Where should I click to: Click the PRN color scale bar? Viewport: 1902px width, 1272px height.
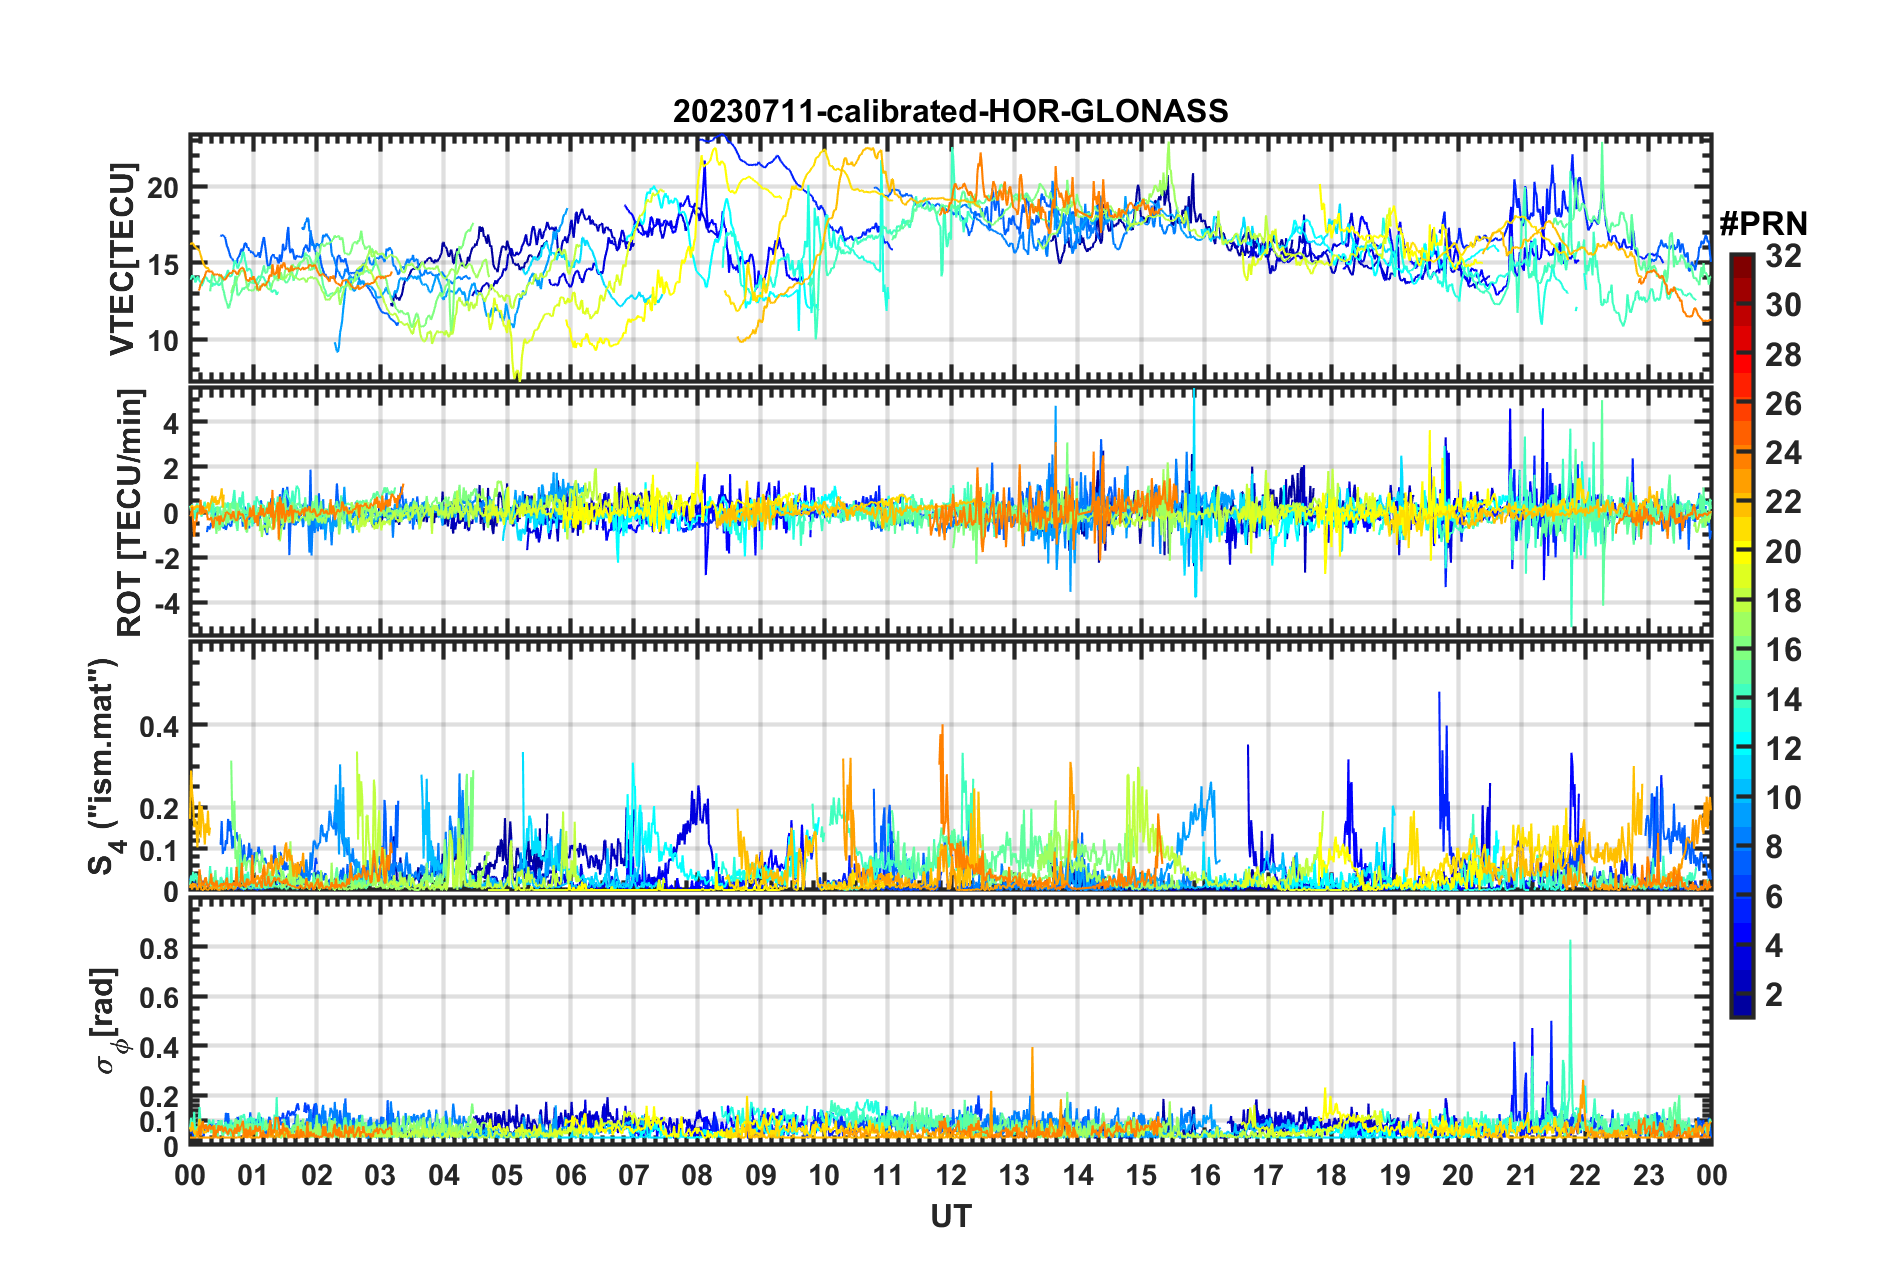[1741, 635]
